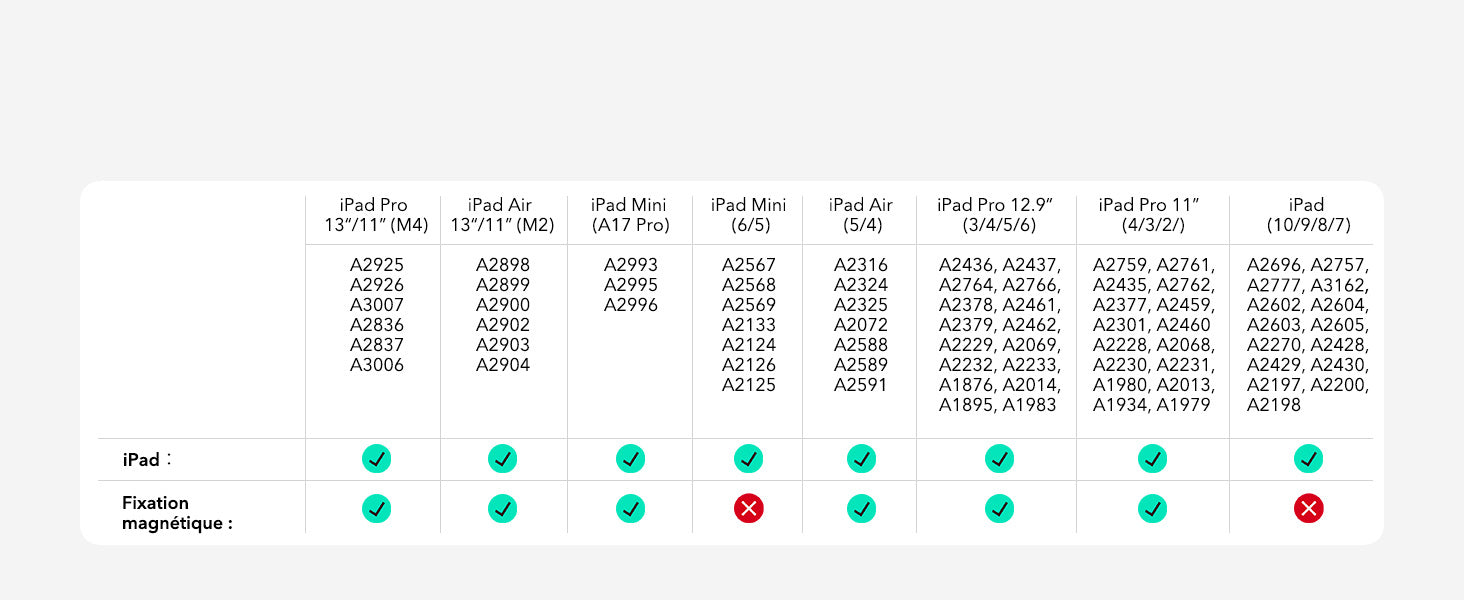This screenshot has height=600, width=1464.
Task: Click model number A2198
Action: (1274, 405)
